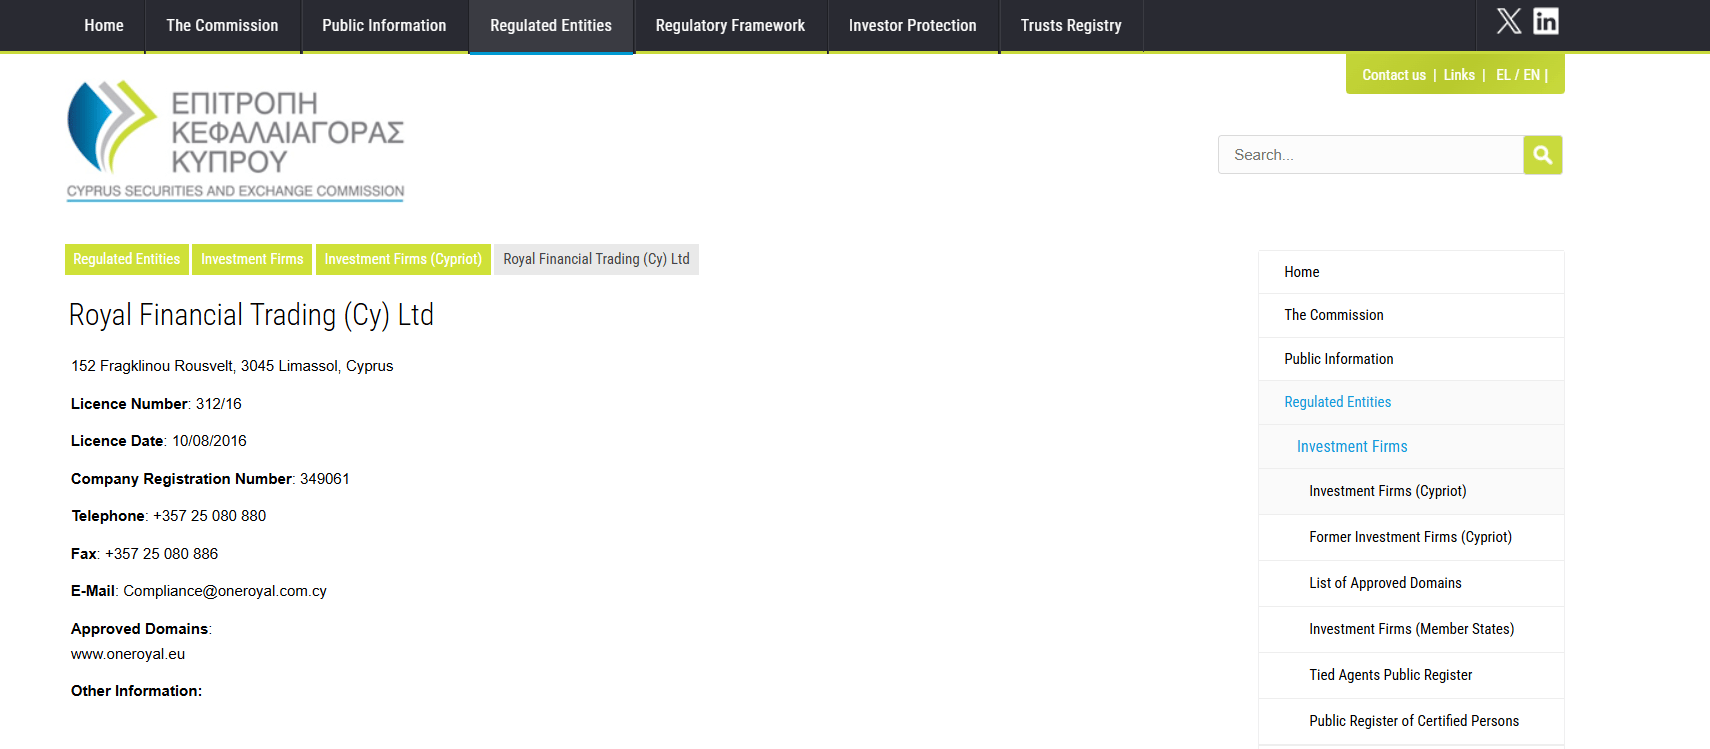Viewport: 1710px width, 749px height.
Task: Click company registration number 349061
Action: (x=325, y=479)
